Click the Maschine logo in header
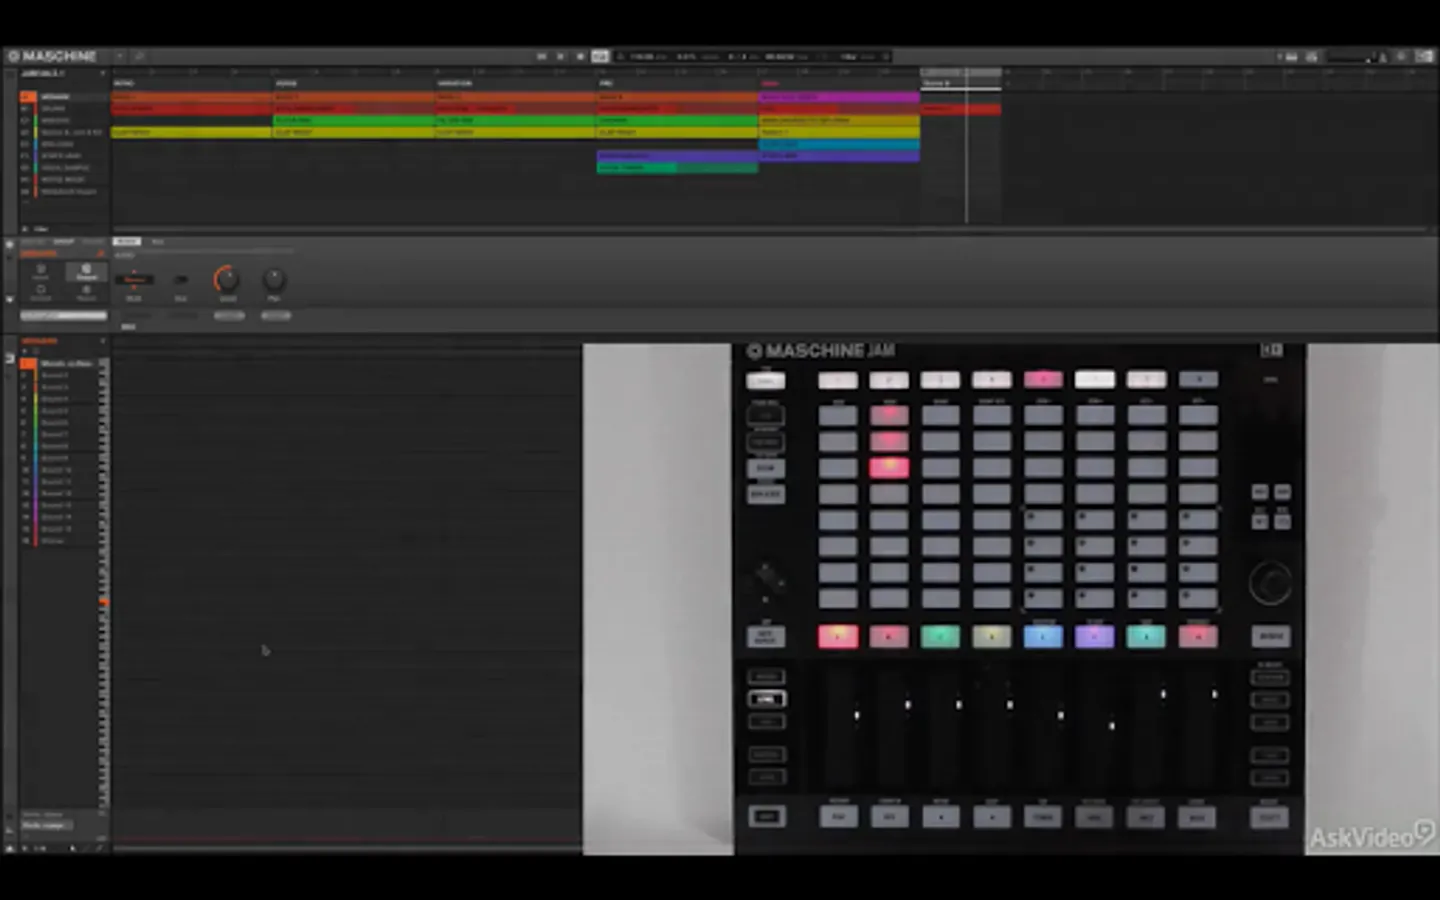The height and width of the screenshot is (900, 1440). pyautogui.click(x=53, y=56)
